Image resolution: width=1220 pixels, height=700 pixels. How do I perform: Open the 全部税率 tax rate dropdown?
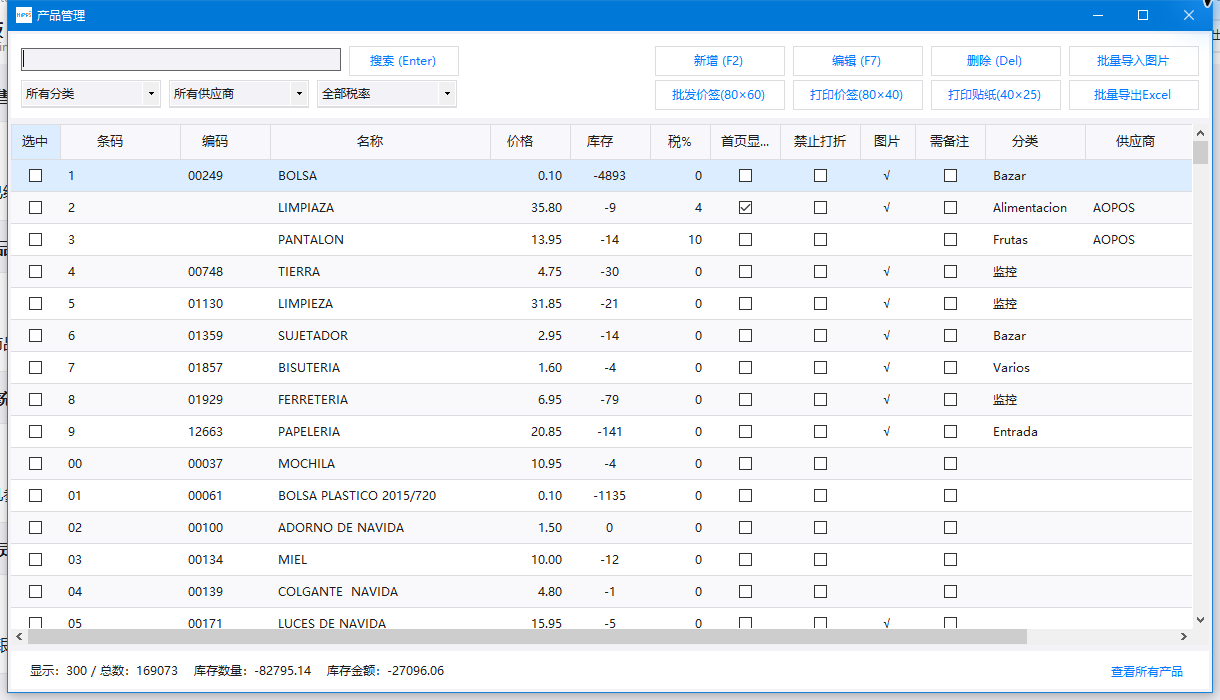(x=387, y=94)
